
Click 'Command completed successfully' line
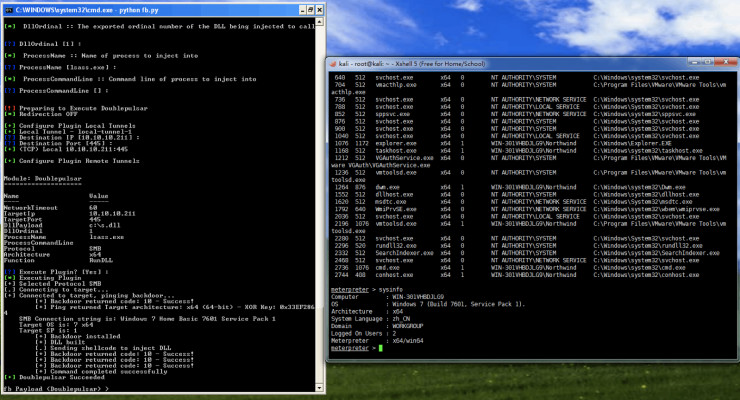click(101, 371)
